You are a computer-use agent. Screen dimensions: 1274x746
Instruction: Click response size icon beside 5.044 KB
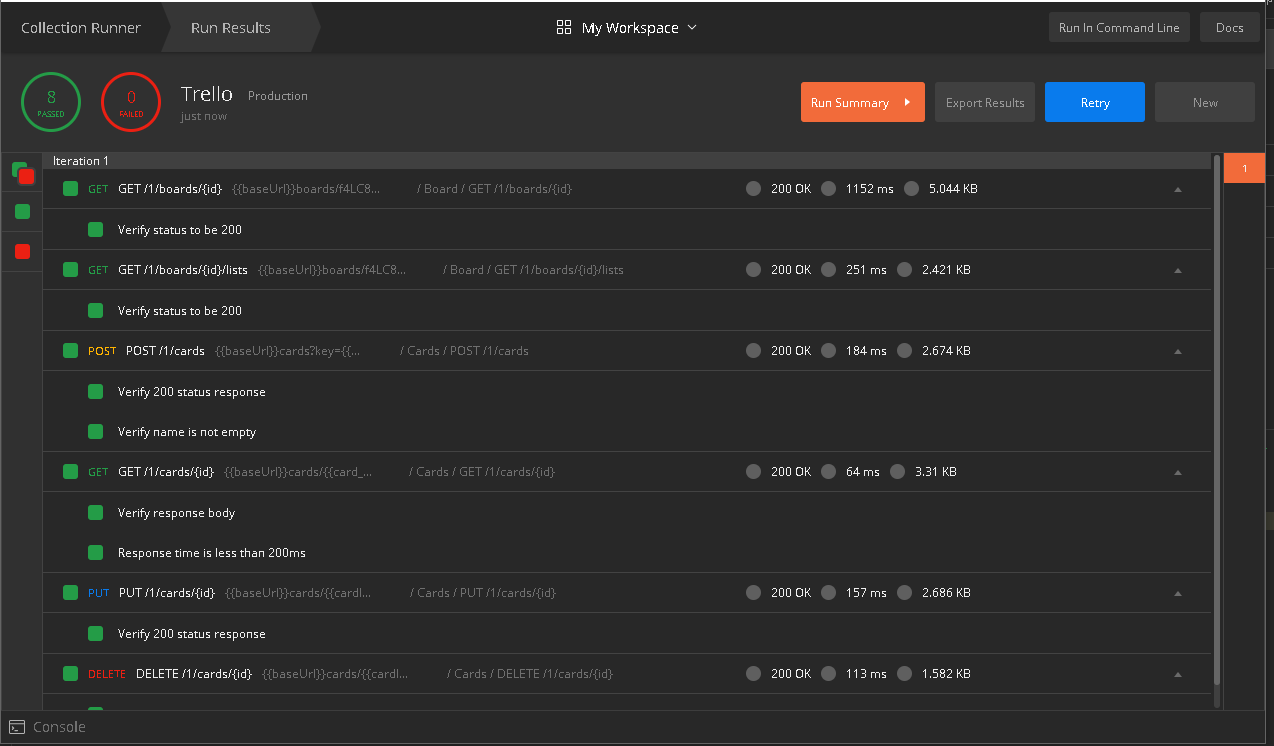click(911, 189)
